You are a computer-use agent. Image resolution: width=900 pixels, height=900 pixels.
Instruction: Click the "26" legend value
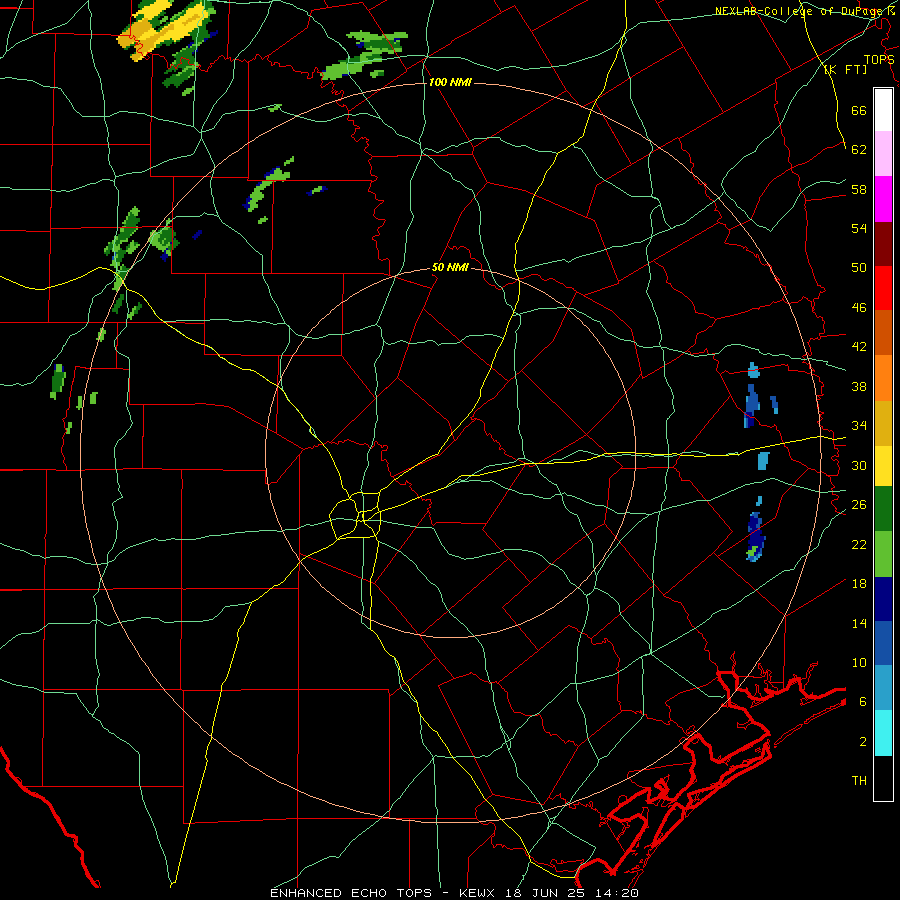(x=859, y=505)
